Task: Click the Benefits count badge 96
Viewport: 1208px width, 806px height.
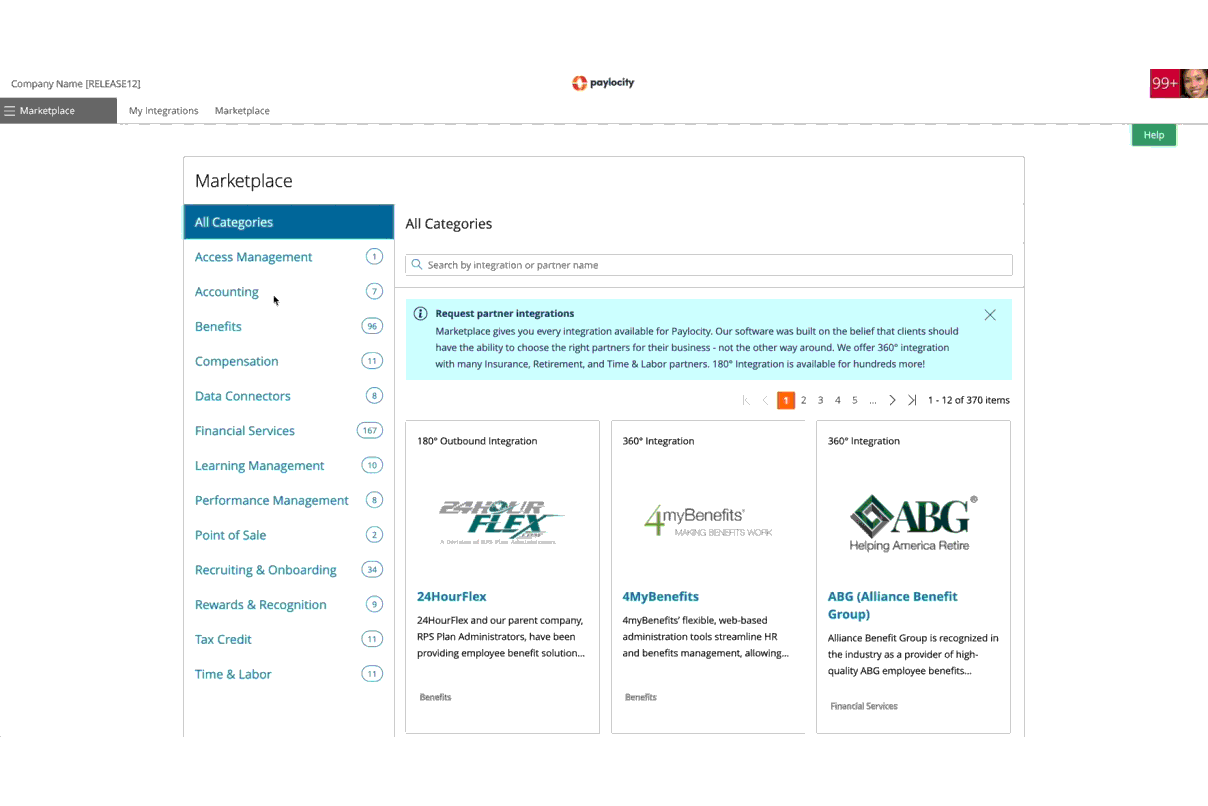Action: (372, 326)
